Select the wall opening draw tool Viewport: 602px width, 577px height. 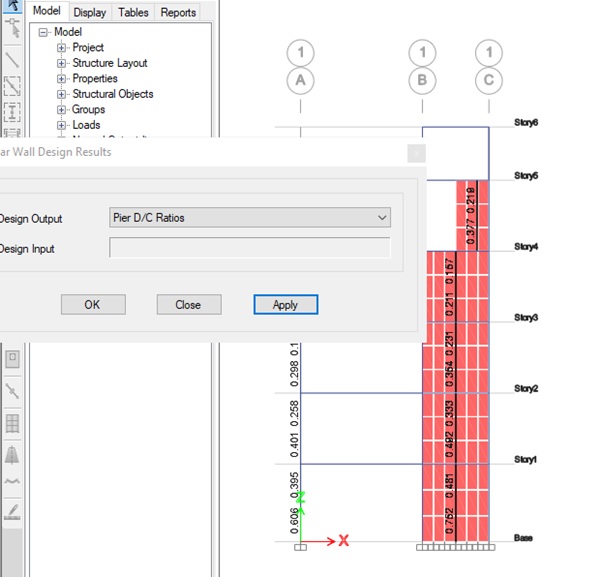12,357
